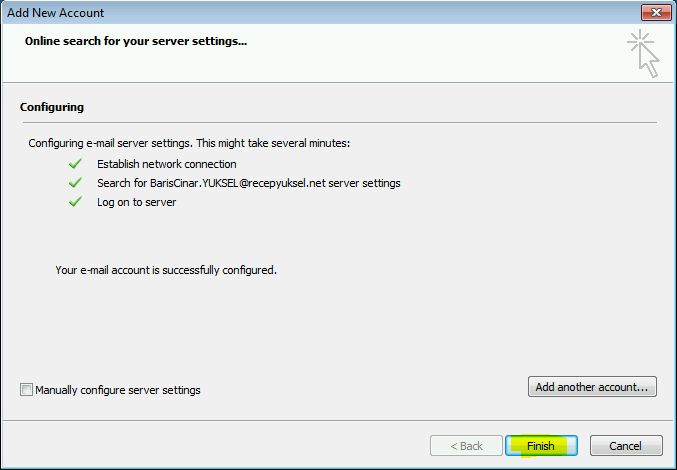Select the Log on to server step text

pos(136,202)
